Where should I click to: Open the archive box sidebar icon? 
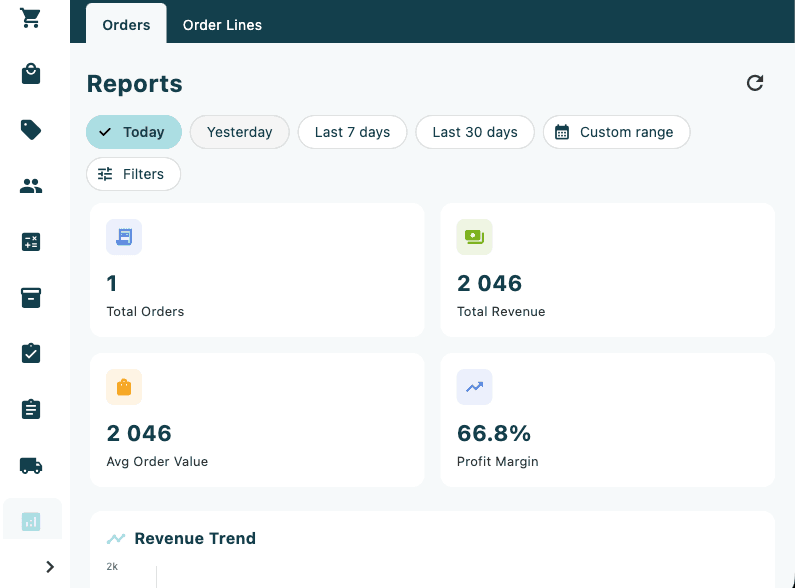pyautogui.click(x=31, y=298)
